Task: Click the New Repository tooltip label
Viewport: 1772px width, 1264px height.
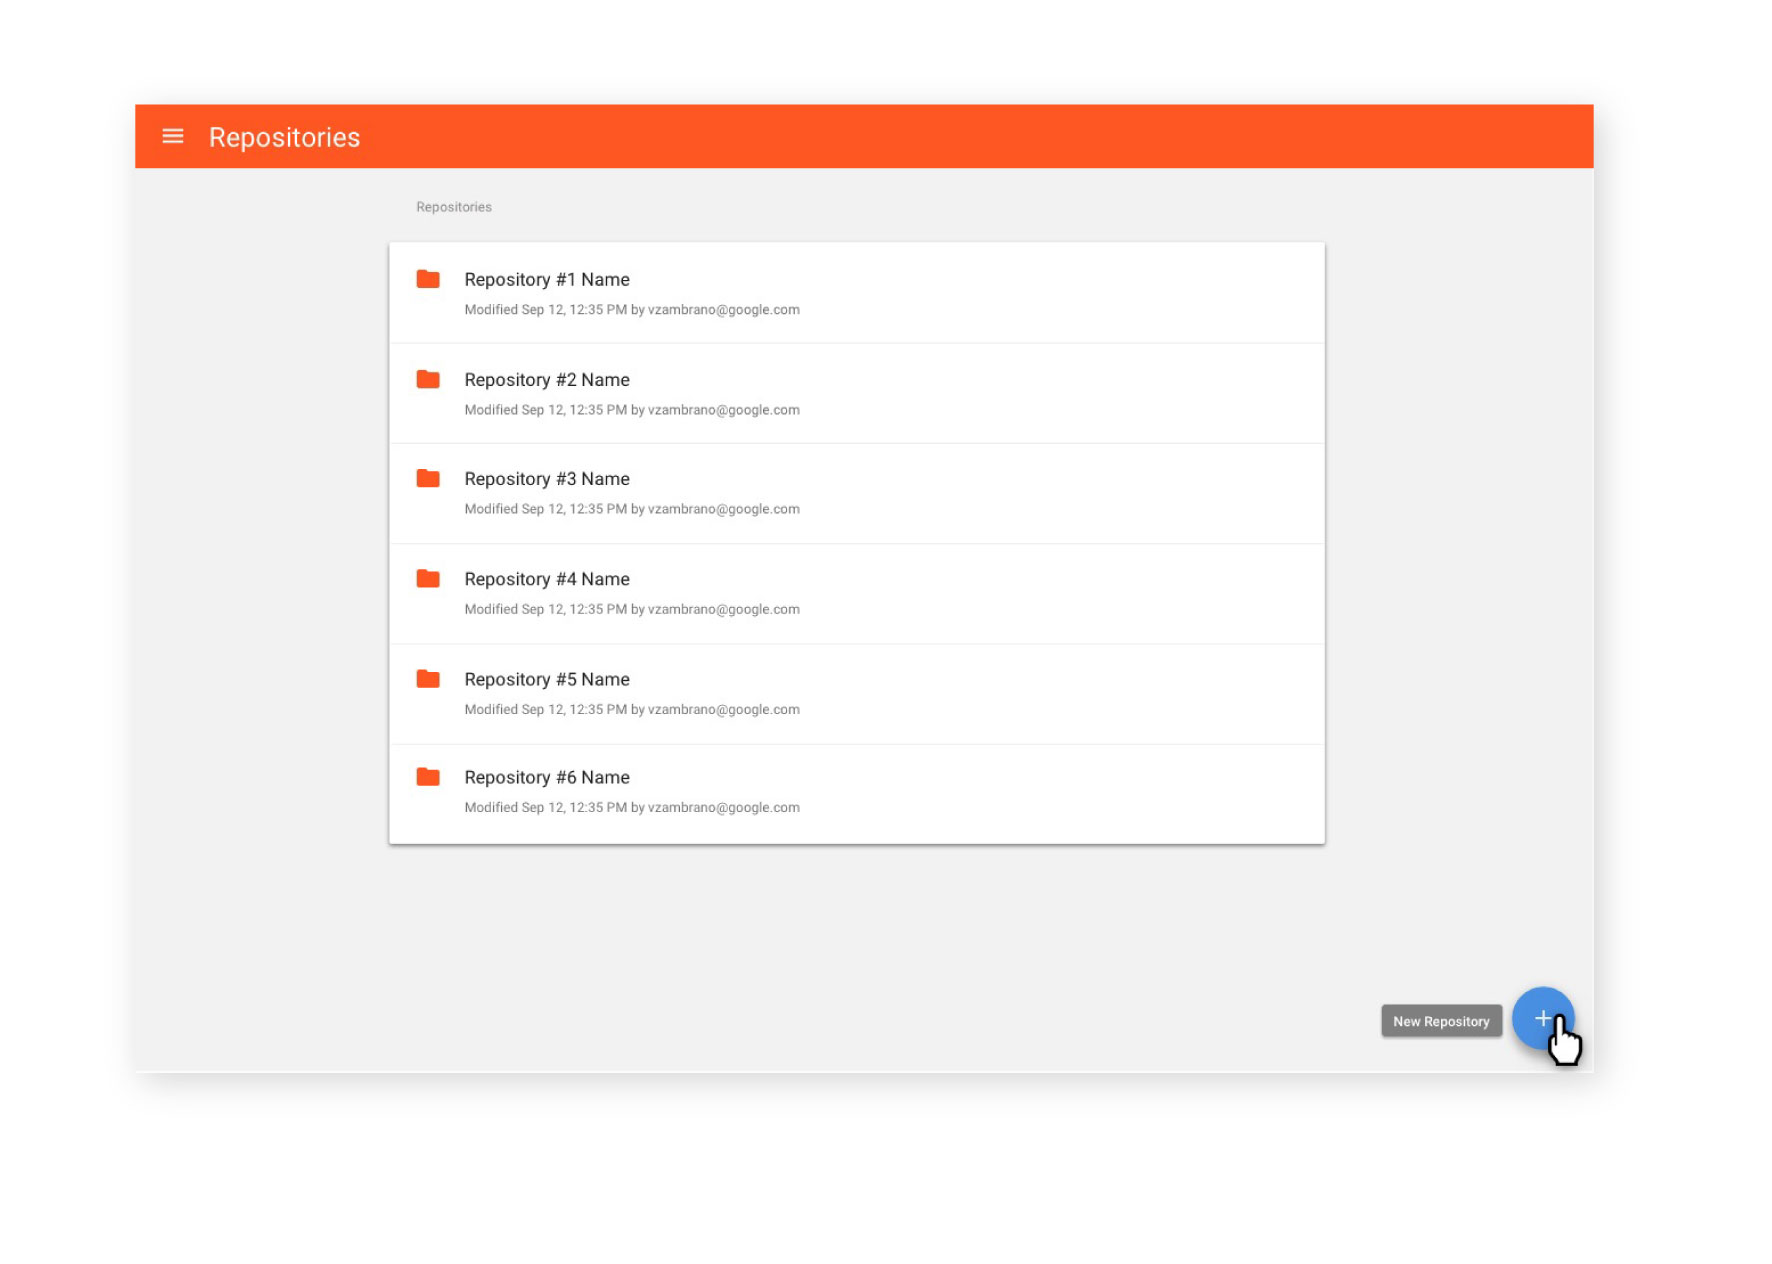Action: (1441, 1020)
